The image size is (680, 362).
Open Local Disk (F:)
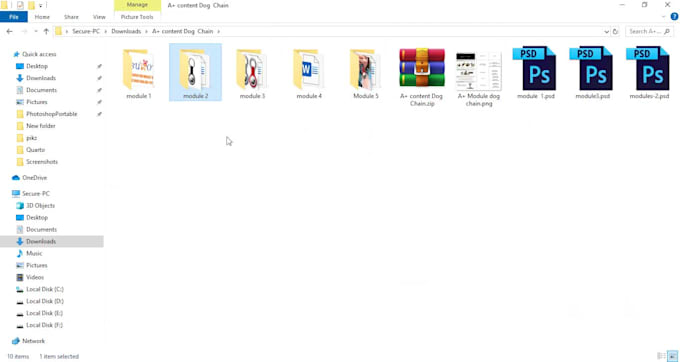(44, 325)
